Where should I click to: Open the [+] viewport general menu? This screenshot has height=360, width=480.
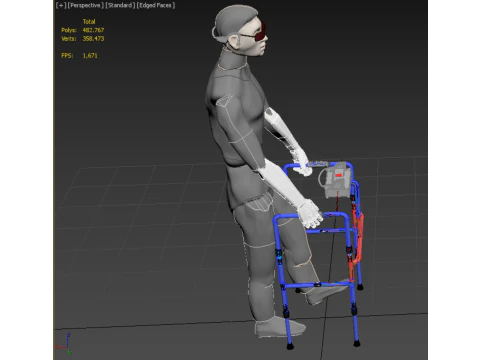(61, 5)
